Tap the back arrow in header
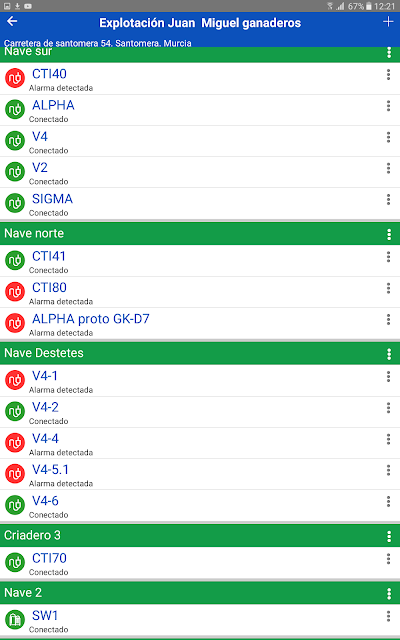400x640 pixels. tap(12, 21)
